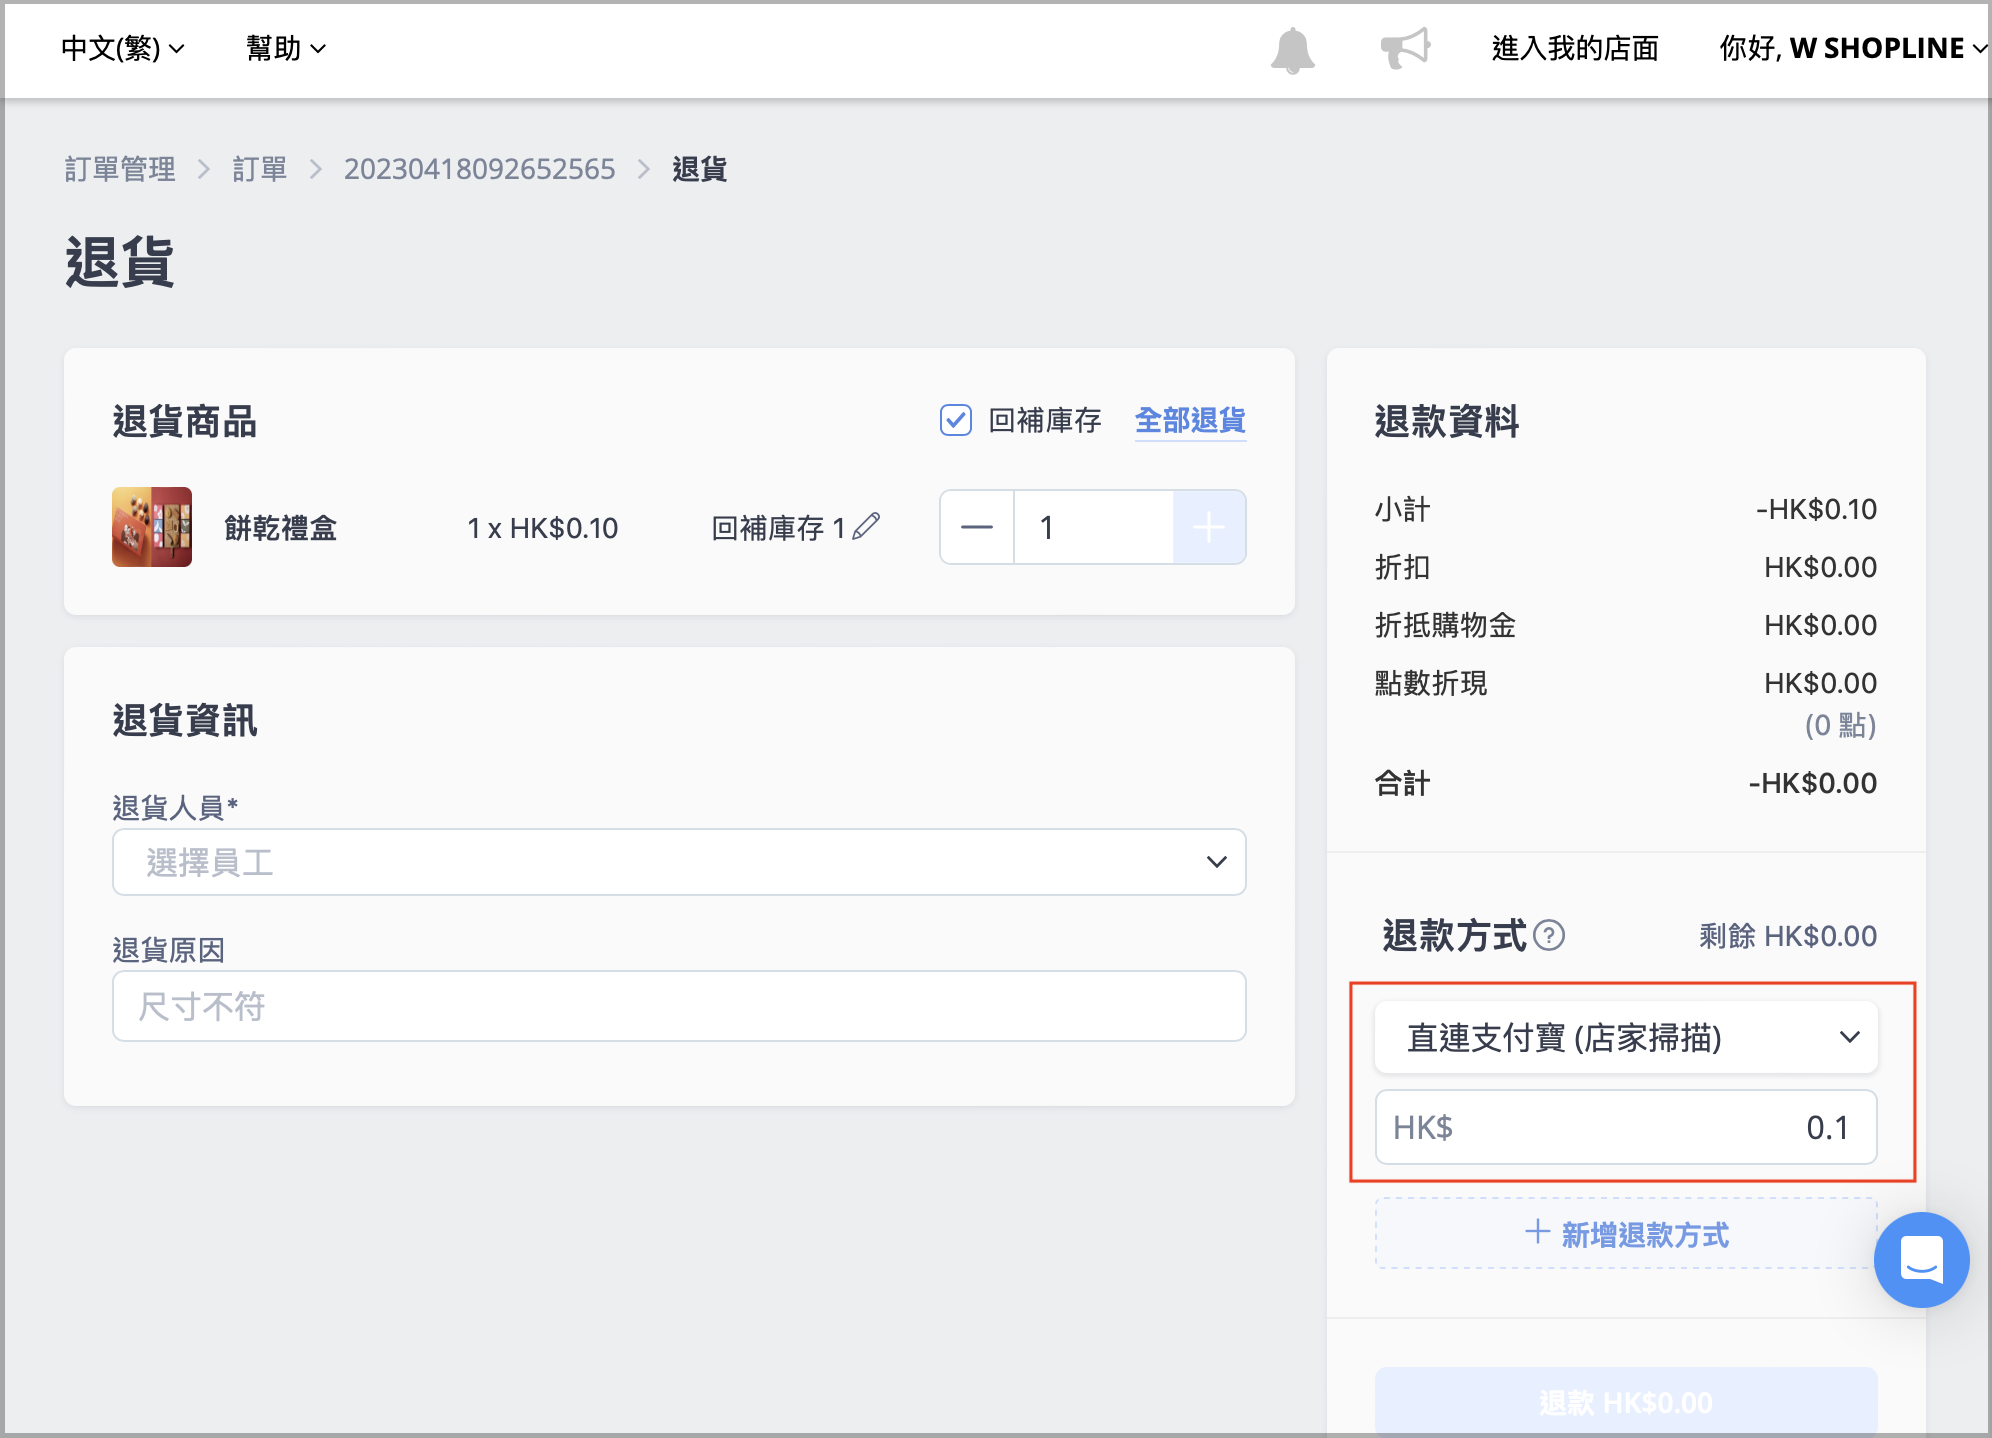
Task: Open the announcements megaphone icon
Action: (x=1405, y=48)
